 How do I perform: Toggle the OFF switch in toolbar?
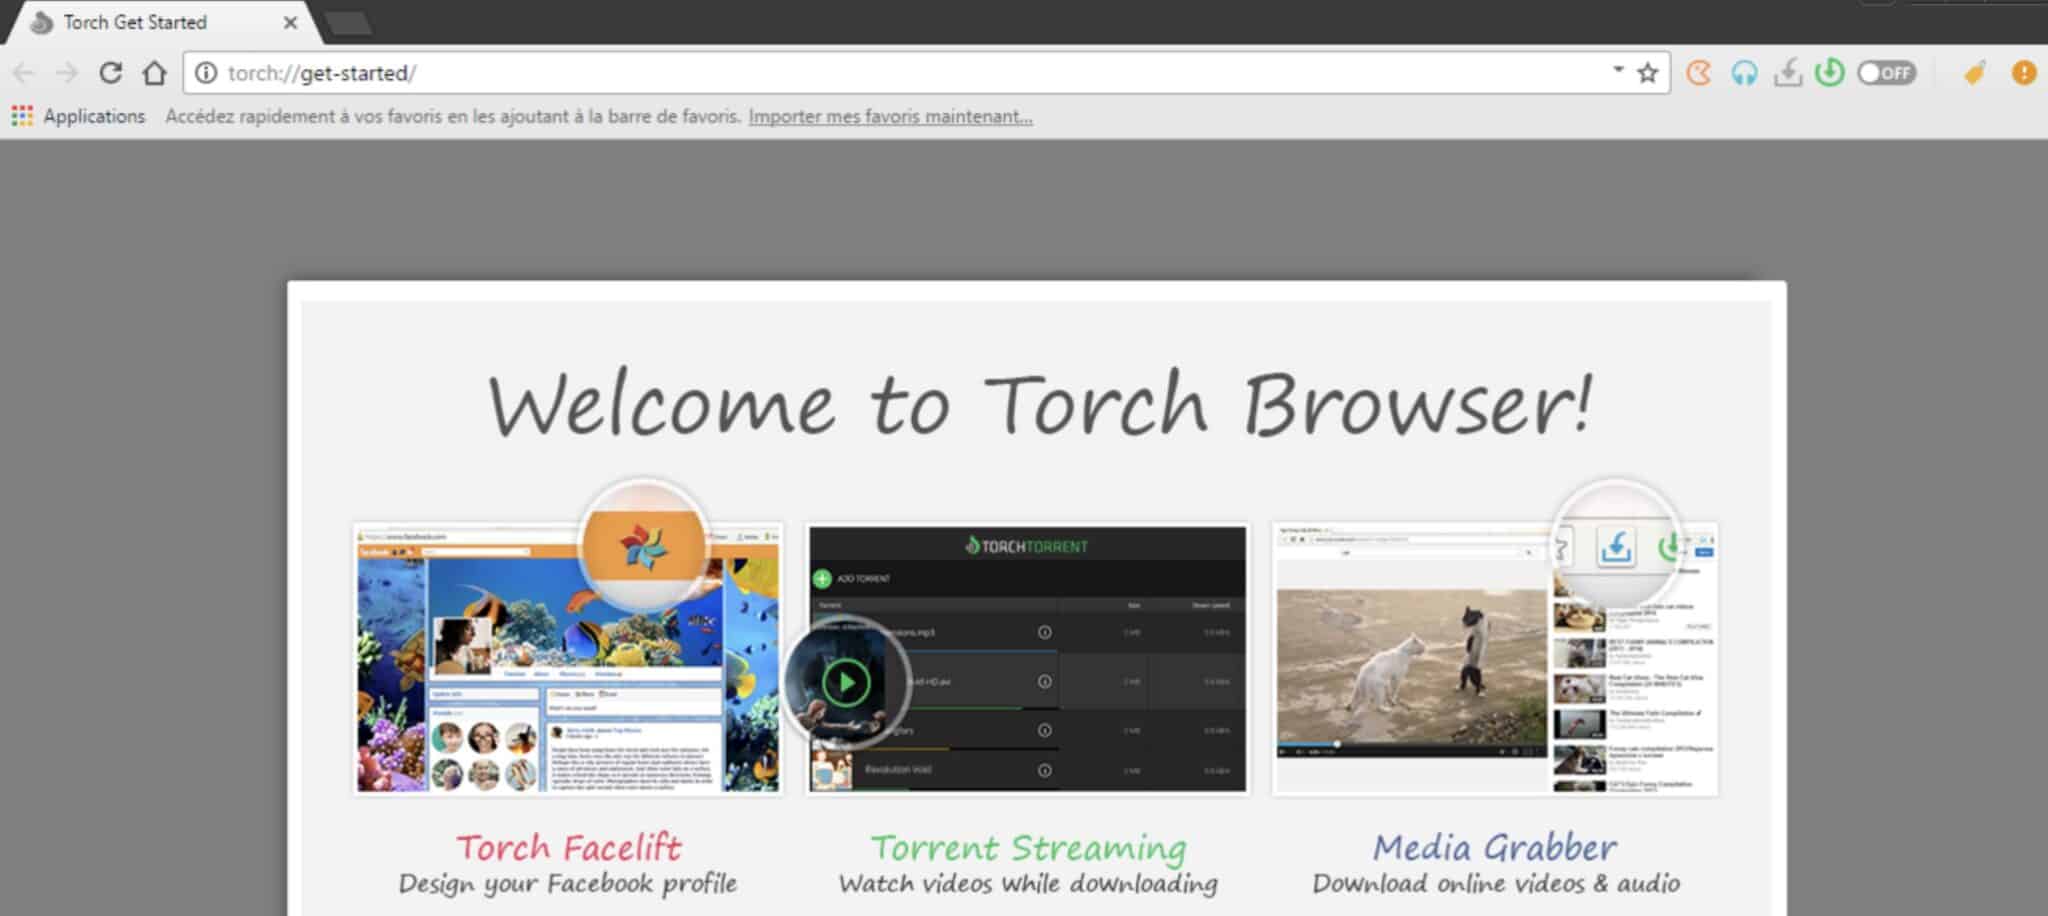[x=1886, y=73]
